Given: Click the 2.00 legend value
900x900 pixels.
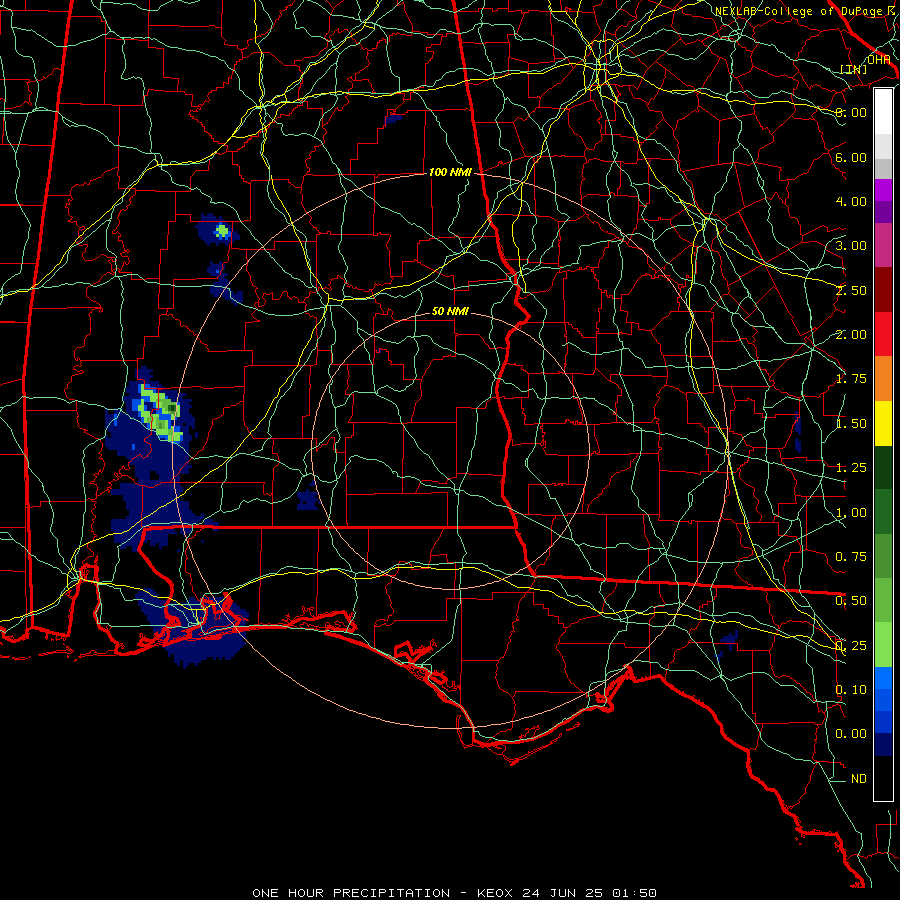Looking at the screenshot, I should coord(851,335).
